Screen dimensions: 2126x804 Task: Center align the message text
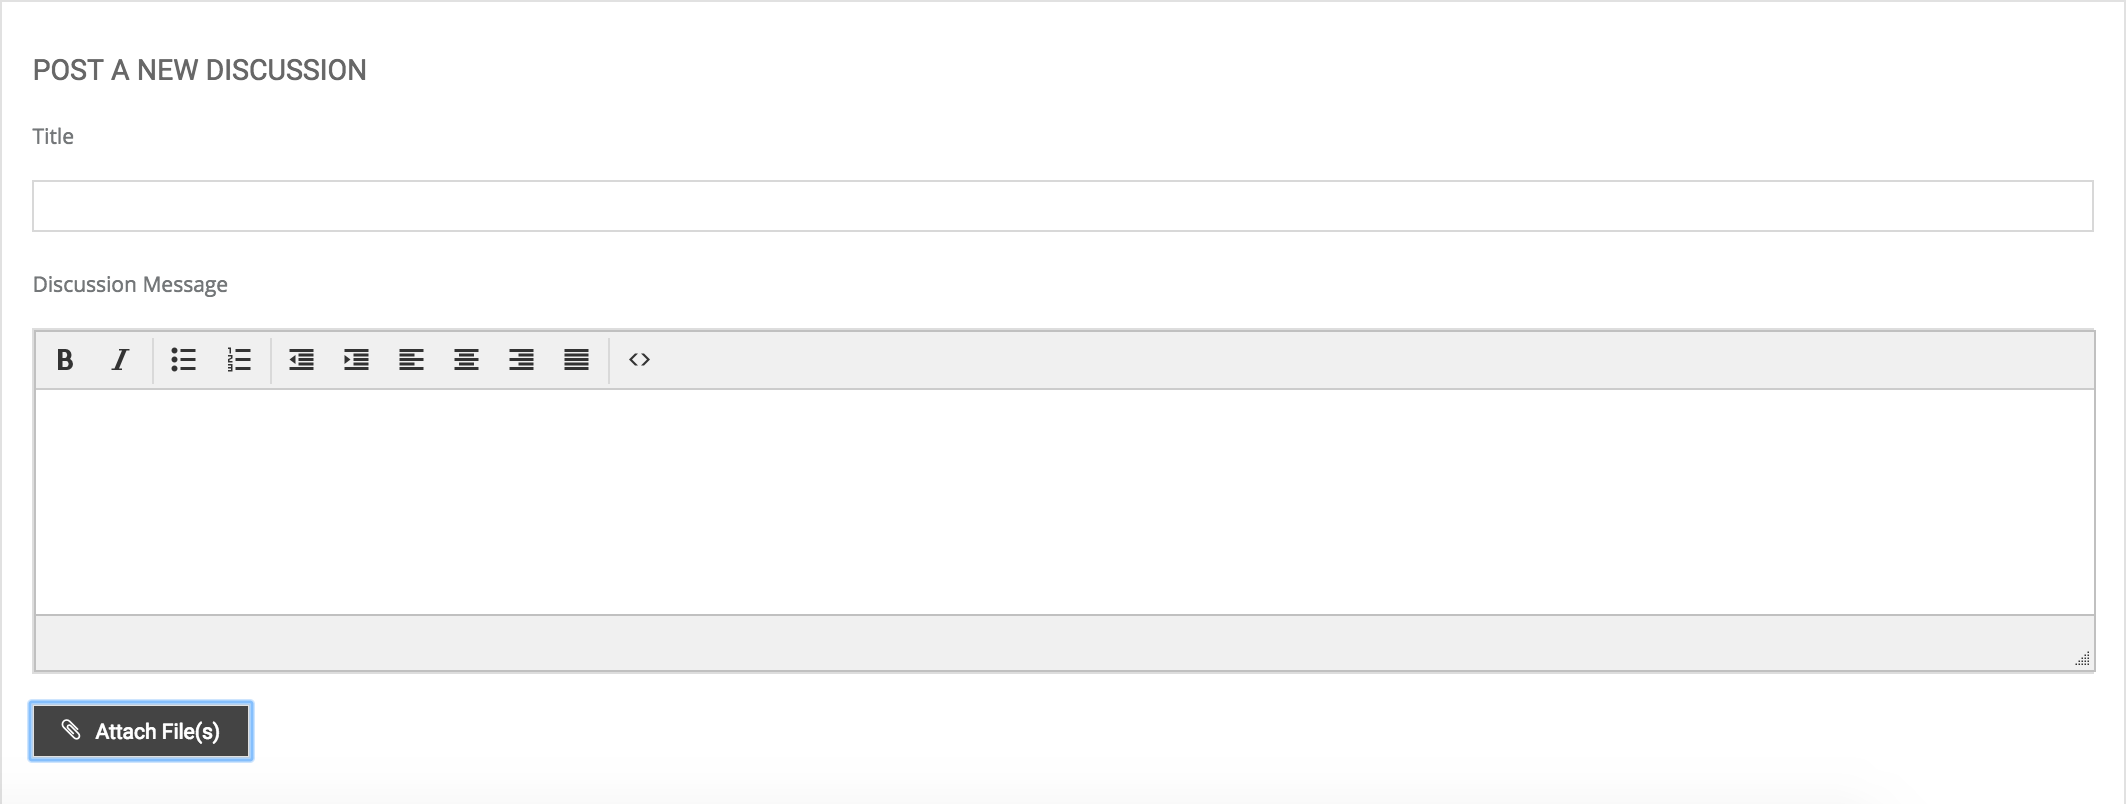click(466, 360)
